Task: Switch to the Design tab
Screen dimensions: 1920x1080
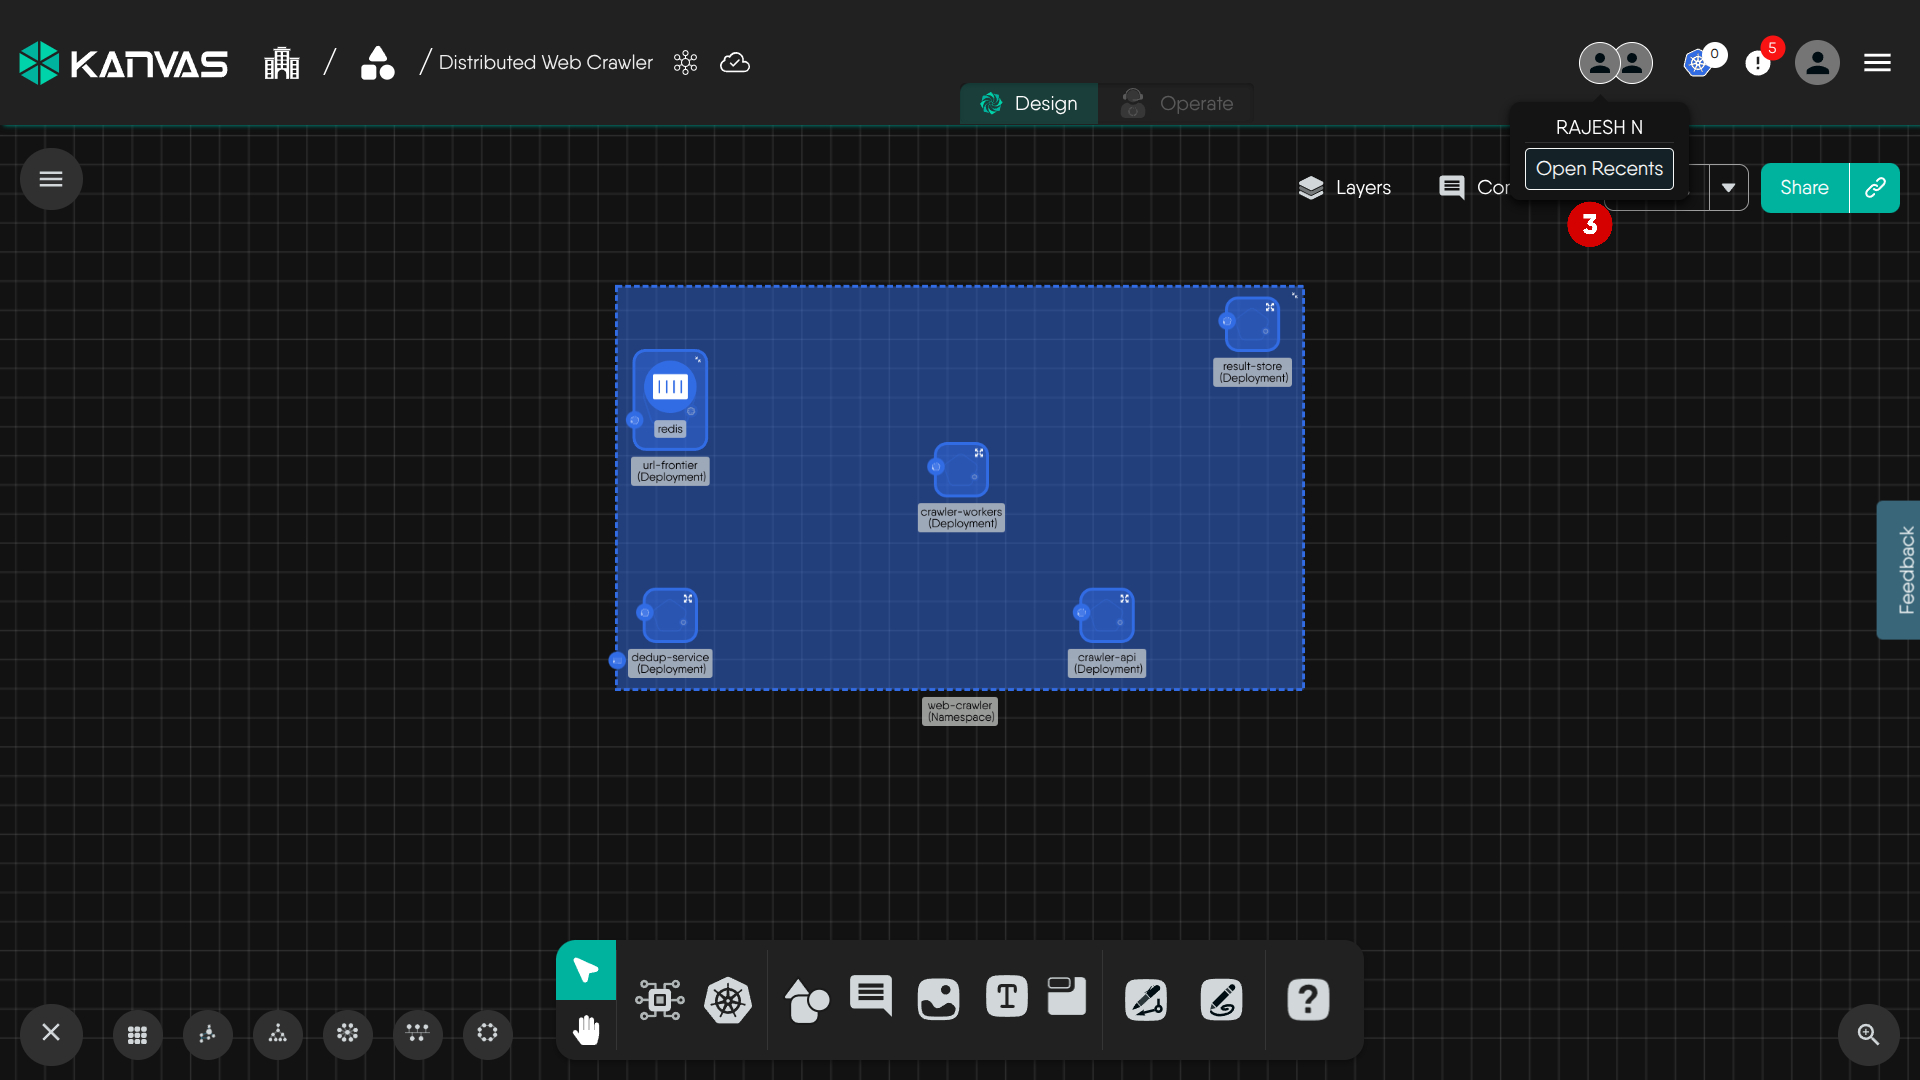Action: tap(1029, 103)
